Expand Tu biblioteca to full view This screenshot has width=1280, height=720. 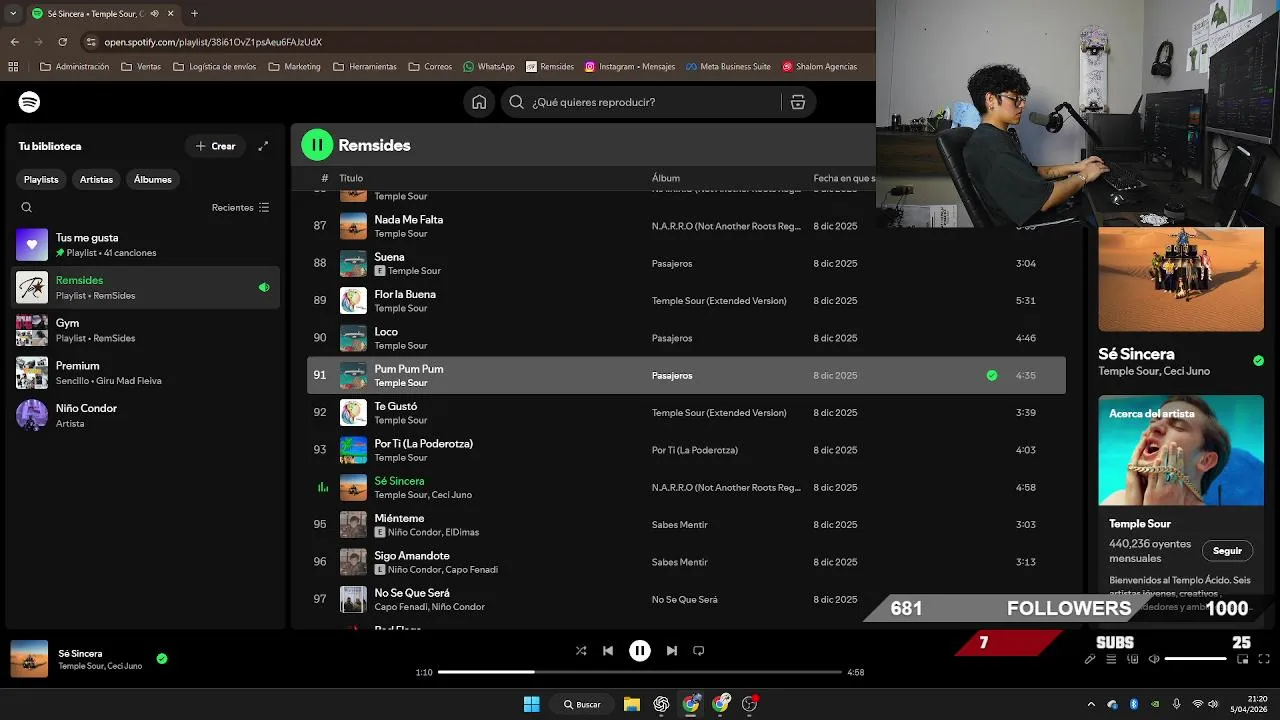click(x=263, y=146)
